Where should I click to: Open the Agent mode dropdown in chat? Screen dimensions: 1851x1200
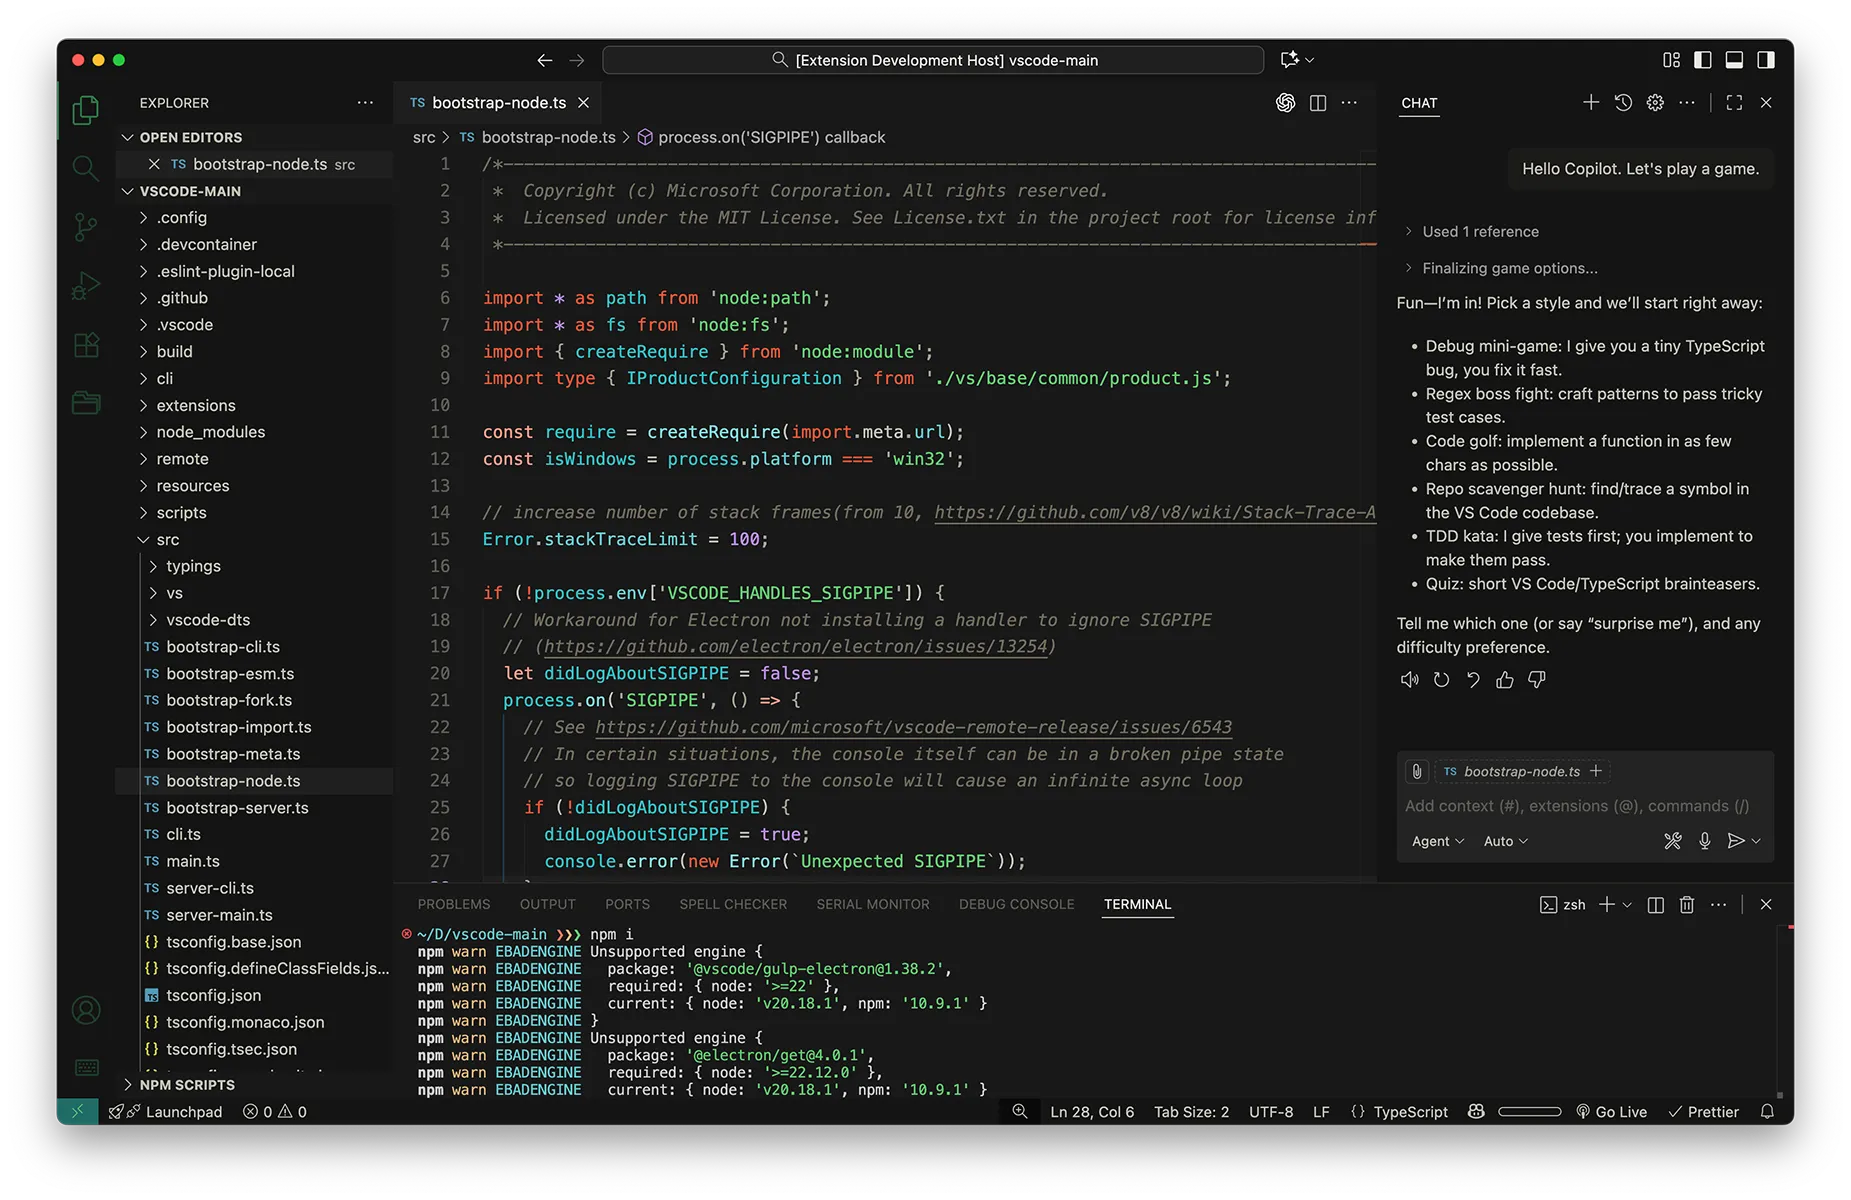click(x=1435, y=841)
